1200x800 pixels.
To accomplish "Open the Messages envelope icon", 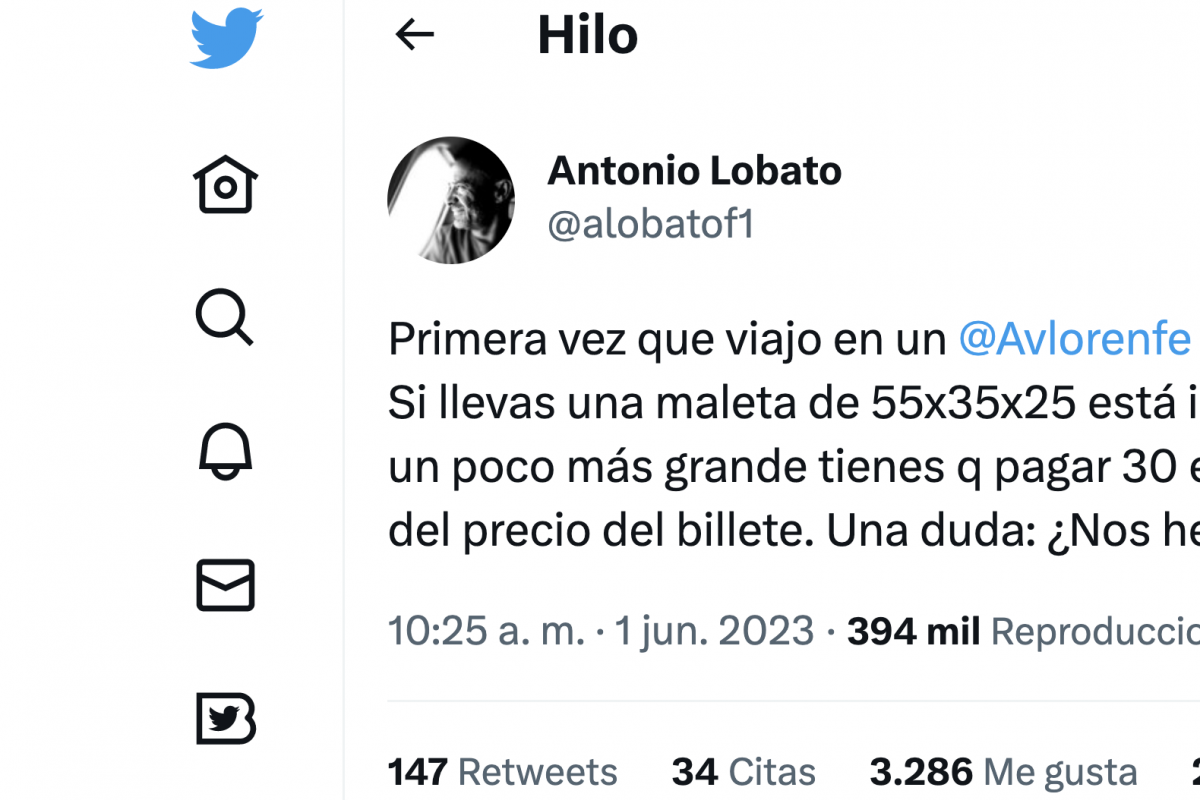I will click(x=226, y=585).
